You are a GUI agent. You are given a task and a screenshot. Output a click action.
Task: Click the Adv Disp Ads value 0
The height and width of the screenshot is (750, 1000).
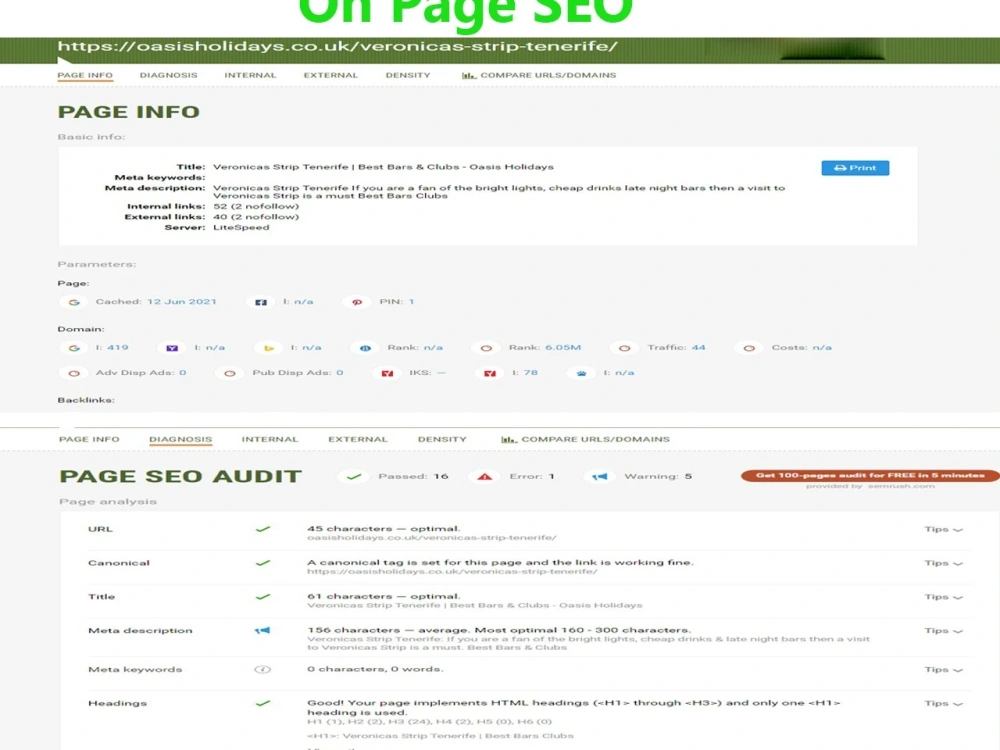pos(183,373)
